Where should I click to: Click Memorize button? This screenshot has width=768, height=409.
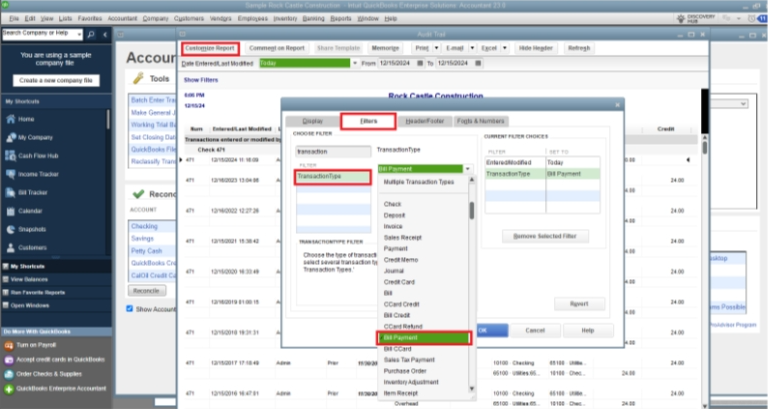click(x=385, y=48)
